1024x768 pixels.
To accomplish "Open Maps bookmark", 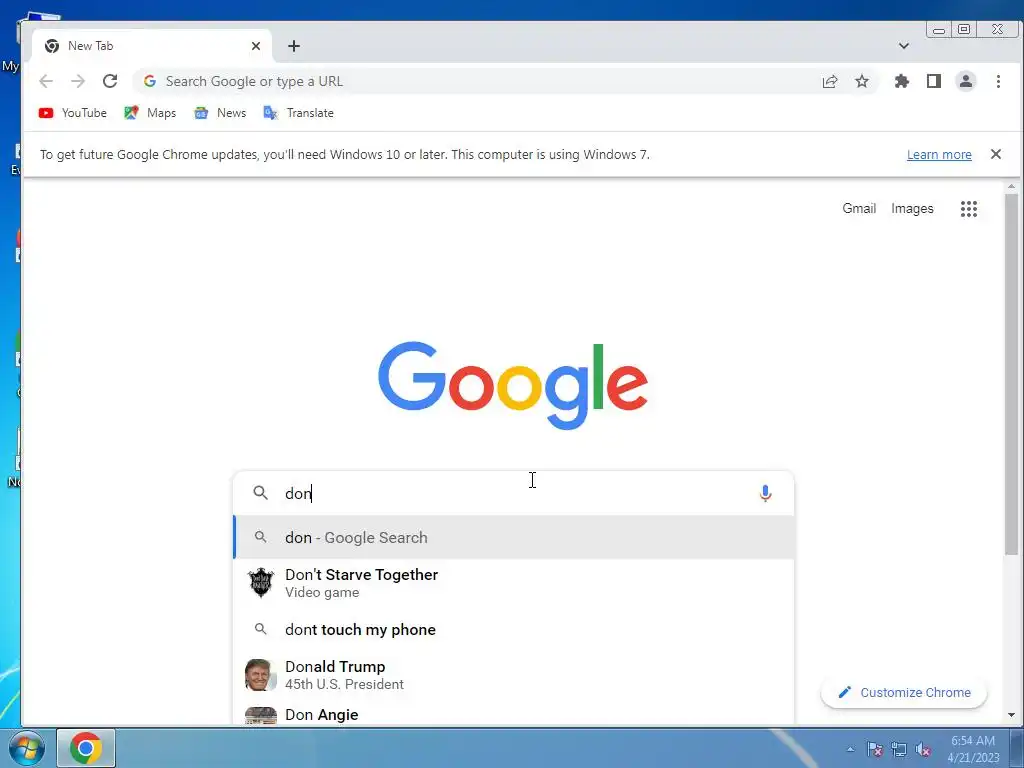I will [x=150, y=113].
